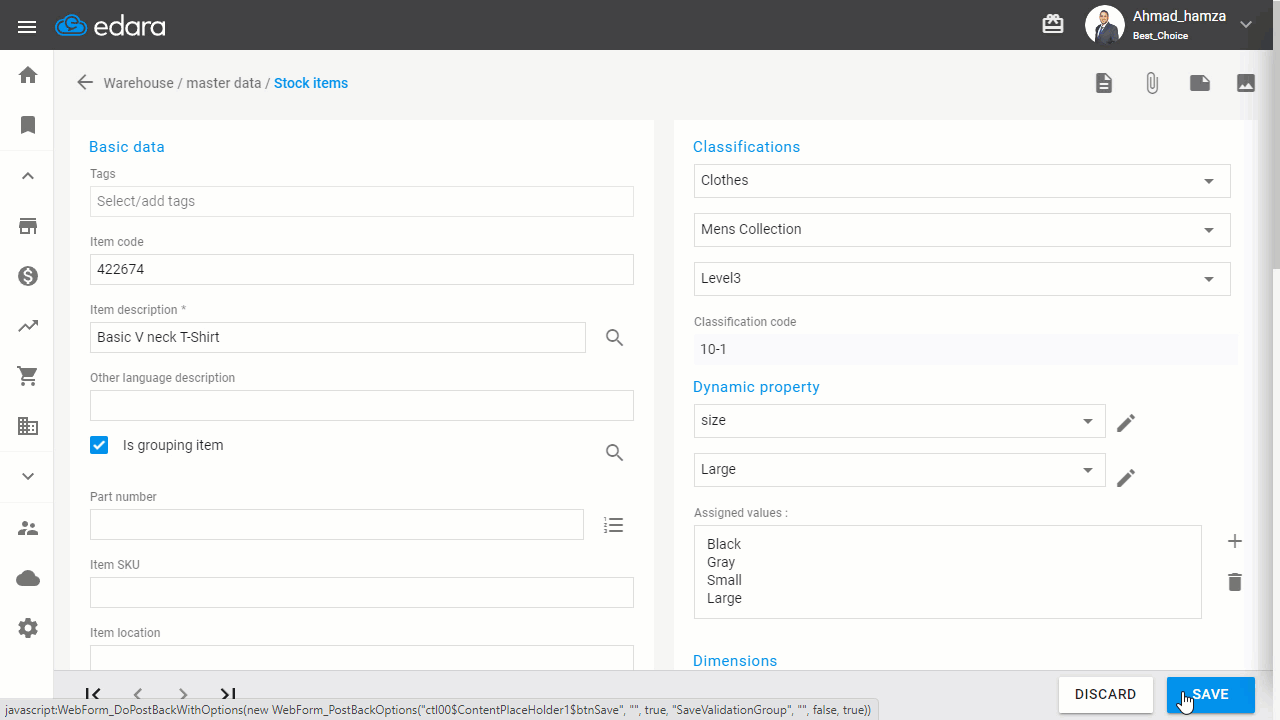The image size is (1280, 720).
Task: Open the item image icon
Action: [x=1246, y=83]
